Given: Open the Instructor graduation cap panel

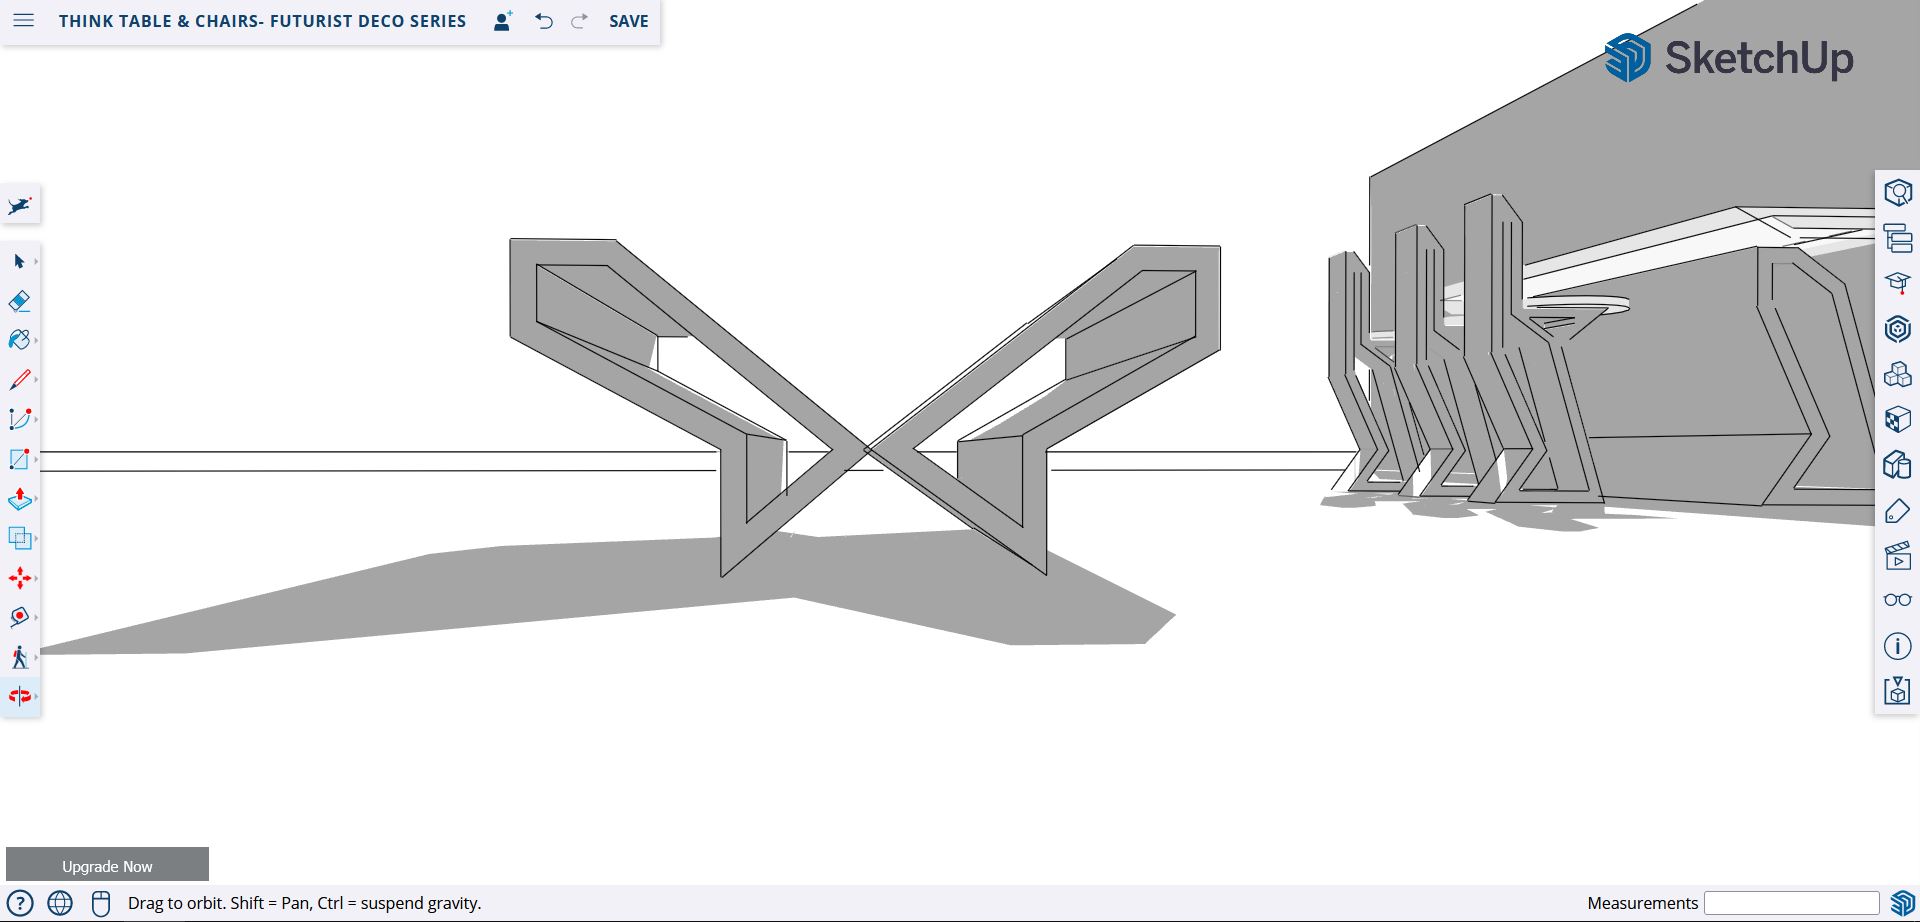Looking at the screenshot, I should (x=1897, y=283).
